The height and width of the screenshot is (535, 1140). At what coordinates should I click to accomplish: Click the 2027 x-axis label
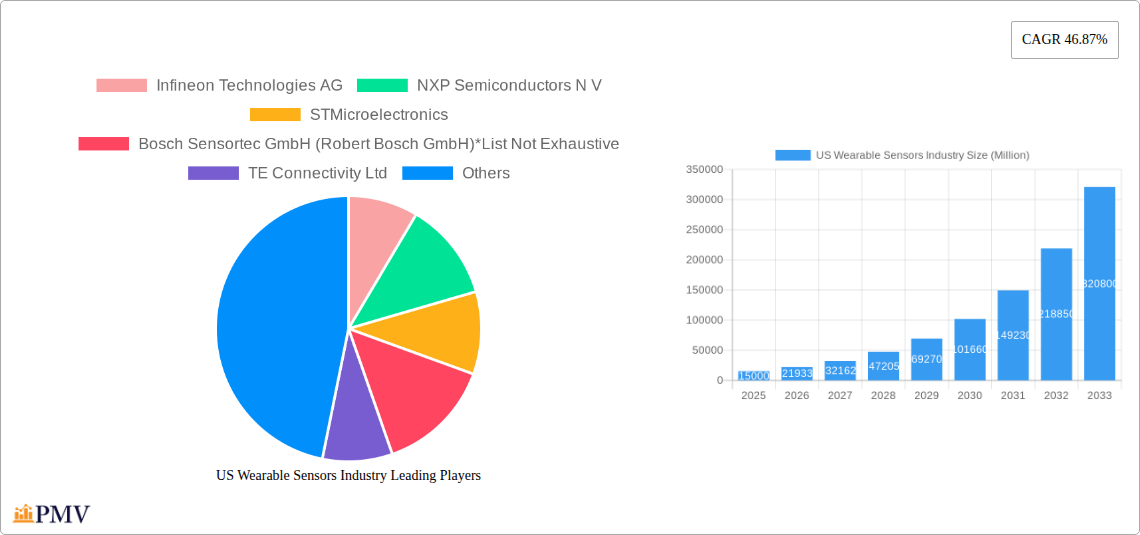click(x=840, y=395)
